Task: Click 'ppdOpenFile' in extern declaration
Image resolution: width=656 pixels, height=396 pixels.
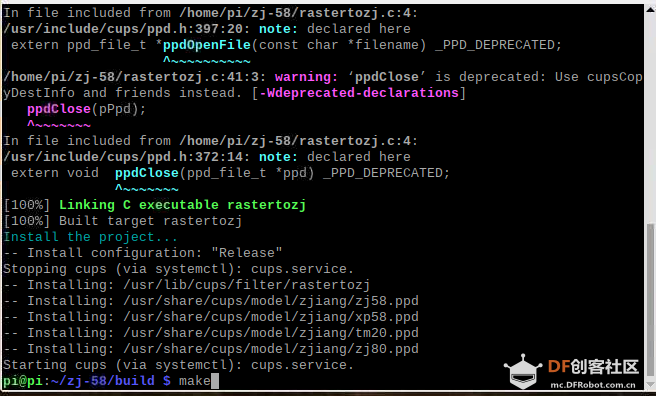Action: (x=207, y=45)
